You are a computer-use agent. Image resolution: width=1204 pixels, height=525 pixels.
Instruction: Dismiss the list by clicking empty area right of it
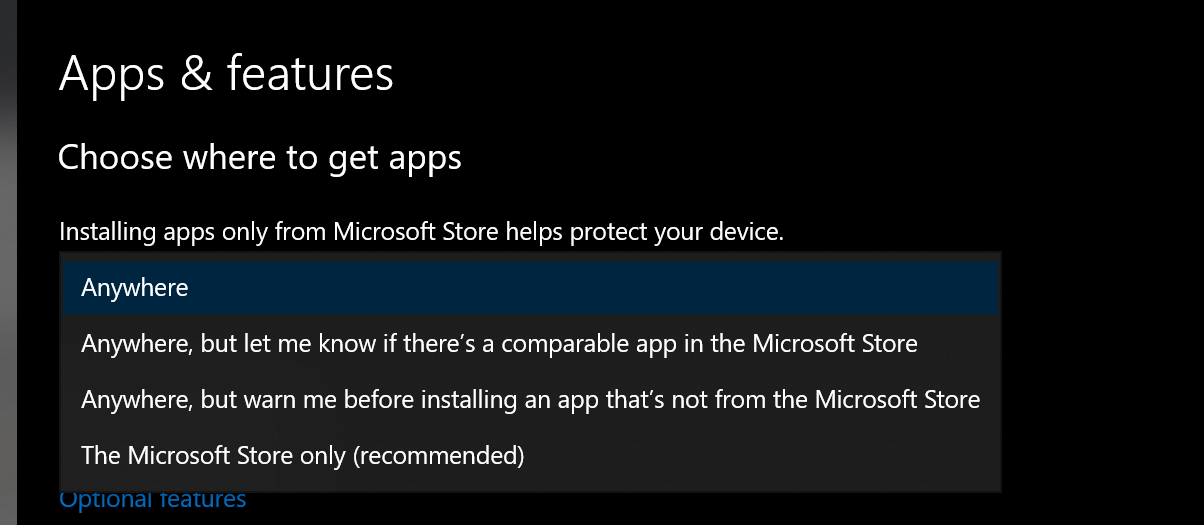coord(1100,370)
